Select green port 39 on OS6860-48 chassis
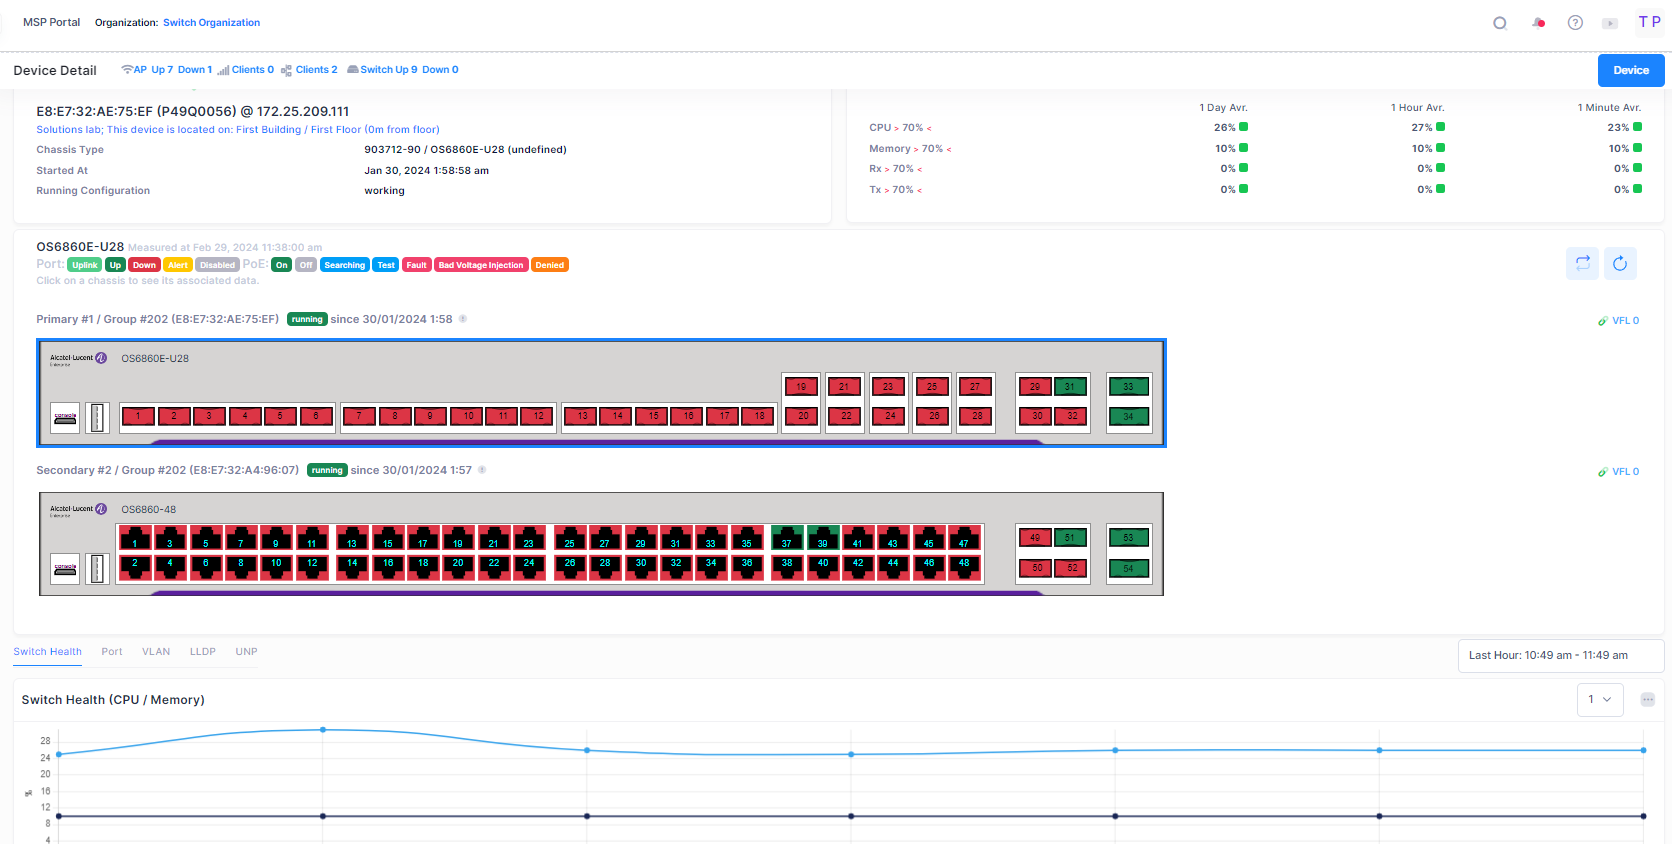The width and height of the screenshot is (1672, 844). tap(823, 540)
